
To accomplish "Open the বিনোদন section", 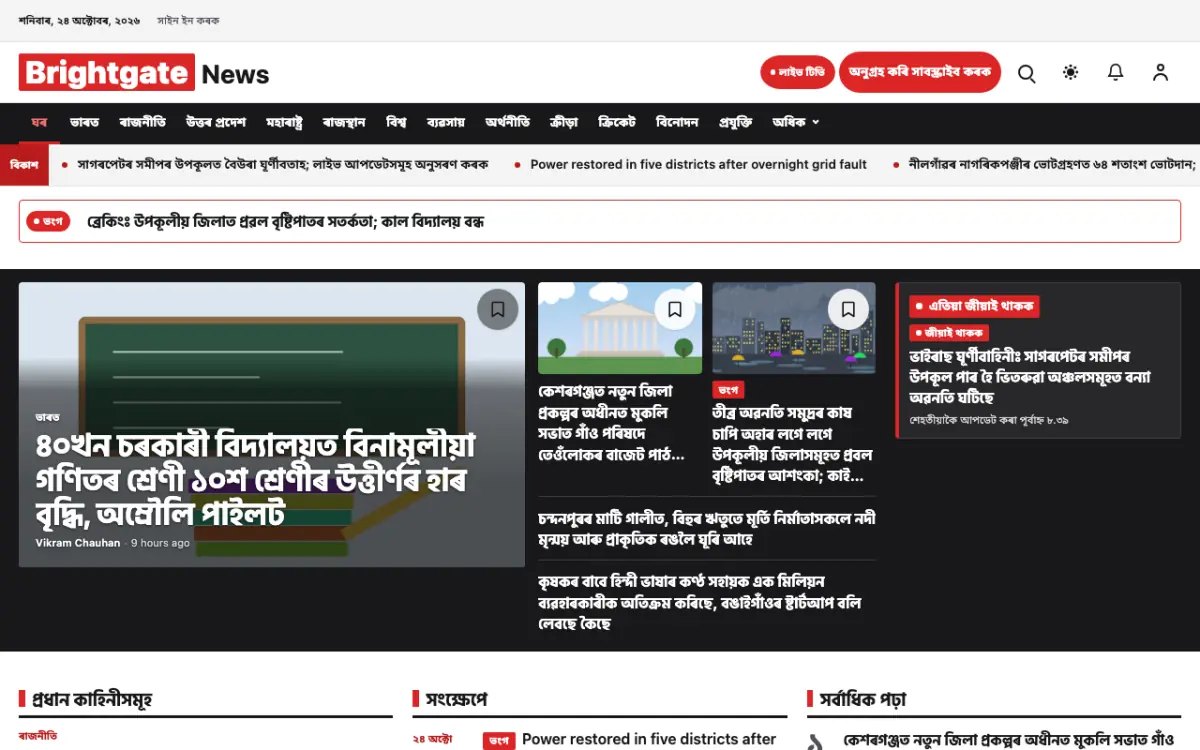I will point(677,122).
